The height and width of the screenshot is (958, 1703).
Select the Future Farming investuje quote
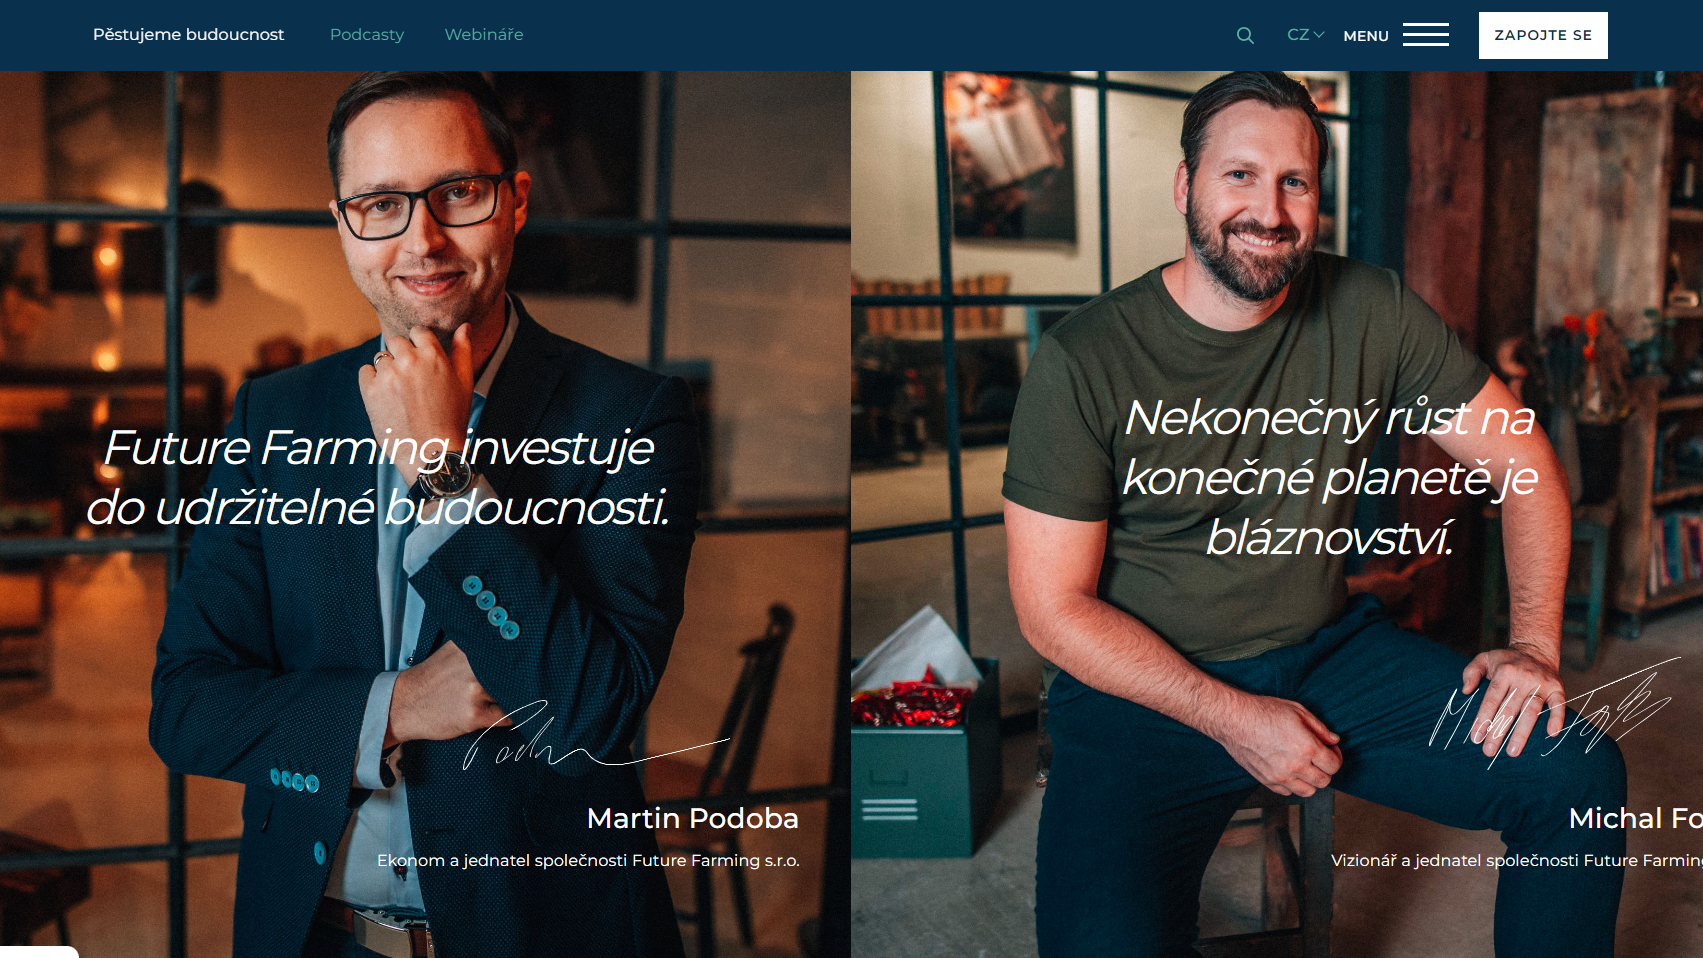coord(378,477)
